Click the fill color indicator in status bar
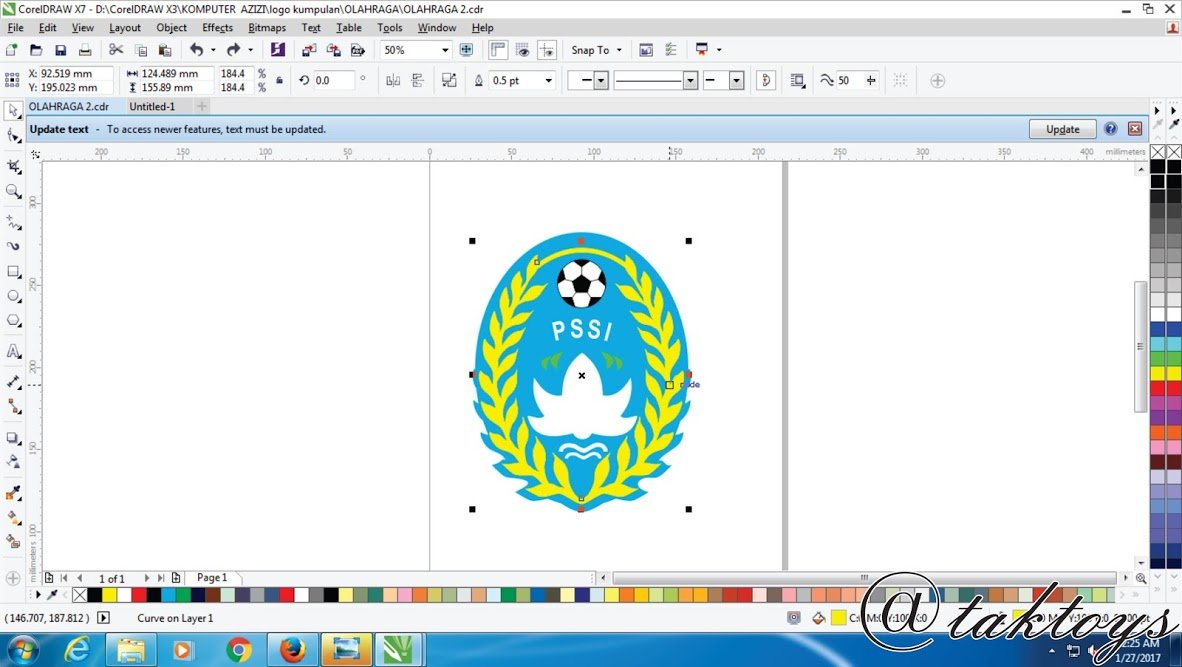Screen dimensions: 1182x667 click(x=838, y=618)
